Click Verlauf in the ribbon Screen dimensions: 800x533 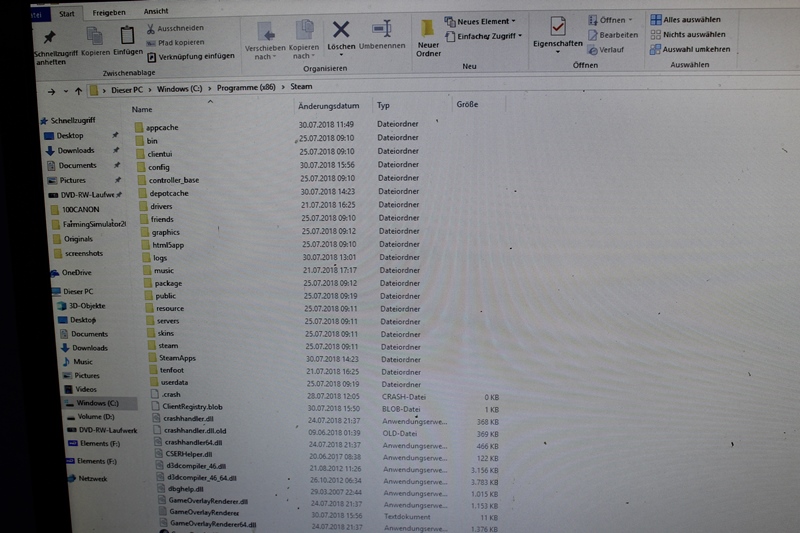pos(606,50)
